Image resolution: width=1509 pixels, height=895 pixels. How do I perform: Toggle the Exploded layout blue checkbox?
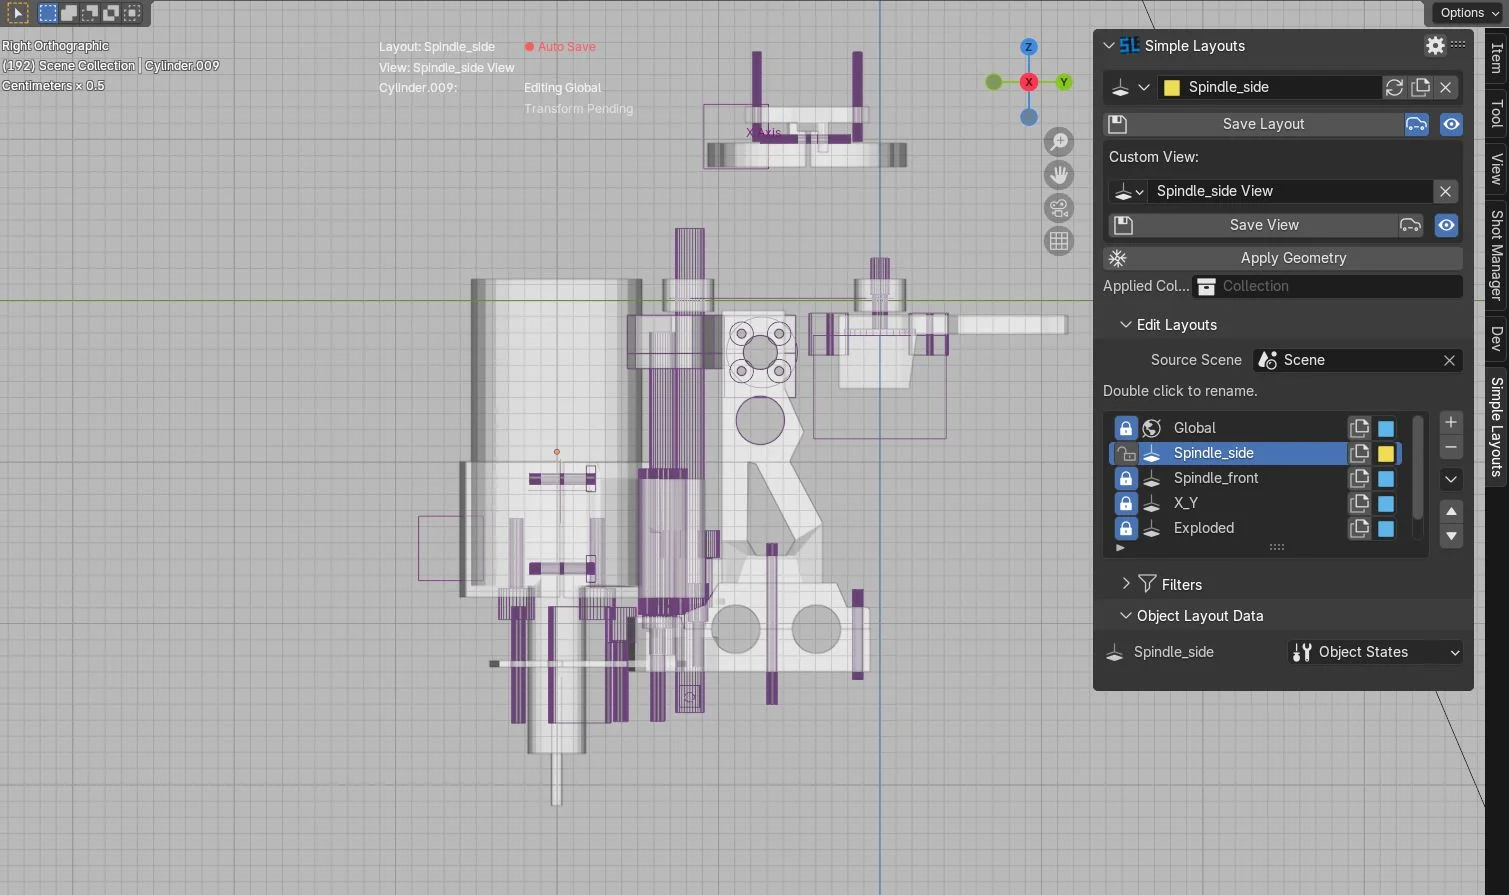(x=1385, y=528)
